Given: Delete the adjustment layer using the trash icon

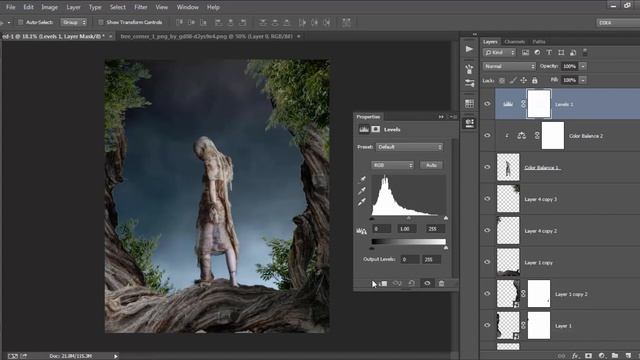Looking at the screenshot, I should [441, 283].
